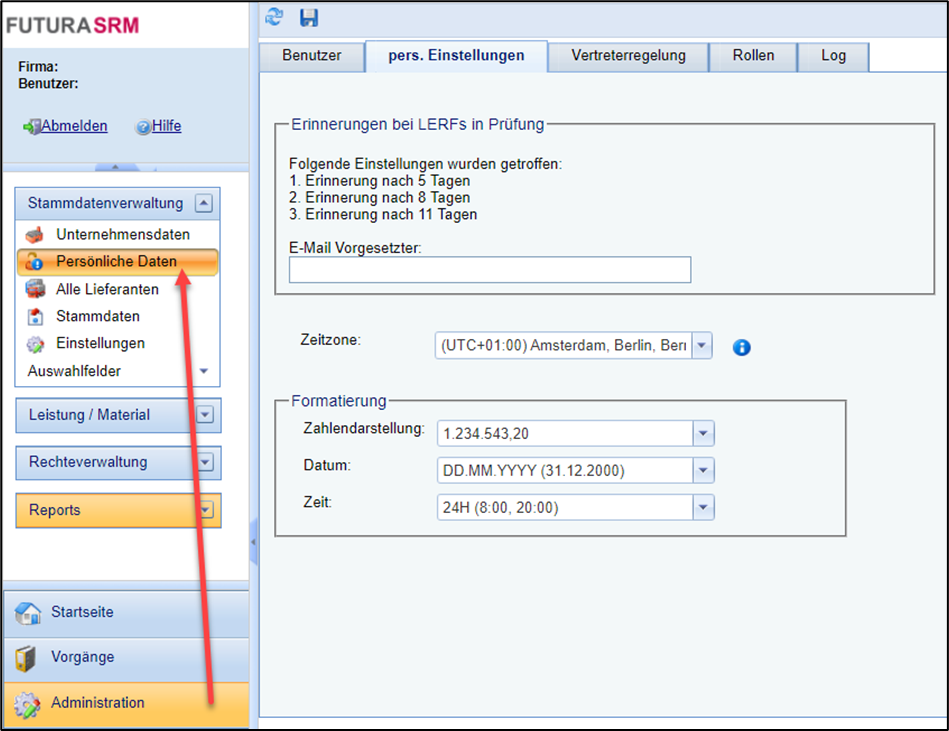
Task: Open the Zeitzone dropdown
Action: click(x=702, y=346)
